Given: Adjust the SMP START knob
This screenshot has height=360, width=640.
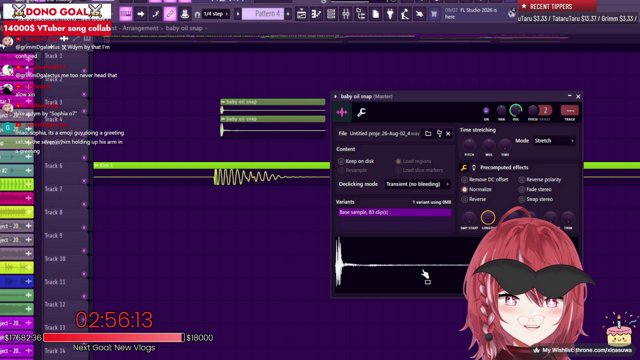Looking at the screenshot, I should point(469,218).
